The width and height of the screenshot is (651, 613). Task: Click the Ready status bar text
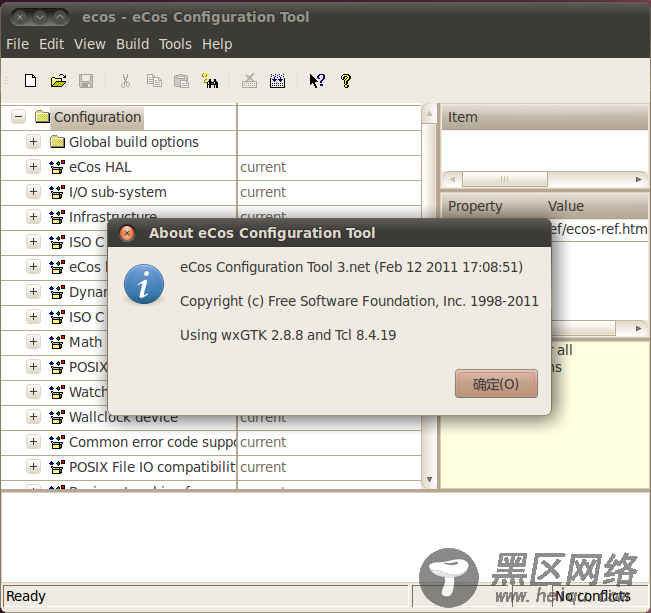click(x=26, y=596)
